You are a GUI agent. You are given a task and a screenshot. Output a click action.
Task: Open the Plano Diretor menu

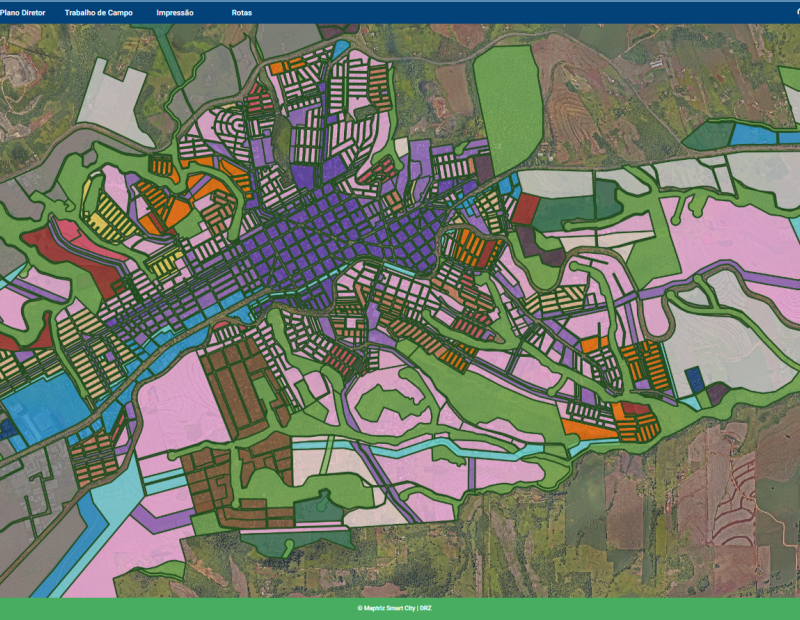coord(22,13)
